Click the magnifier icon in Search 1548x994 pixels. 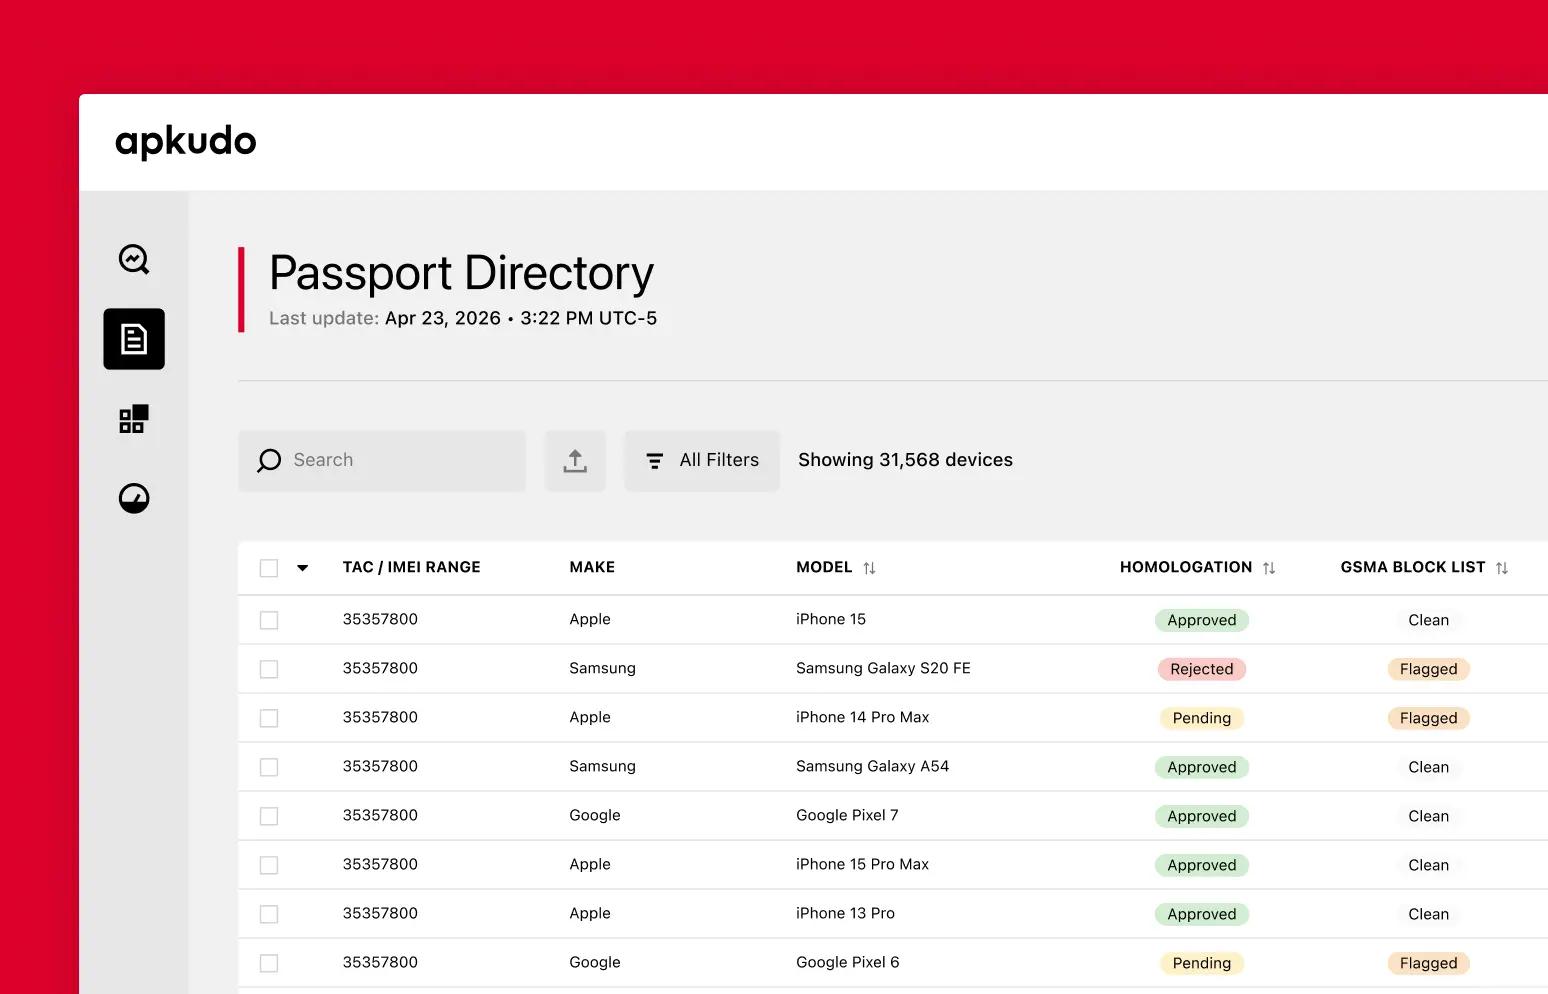(x=269, y=460)
